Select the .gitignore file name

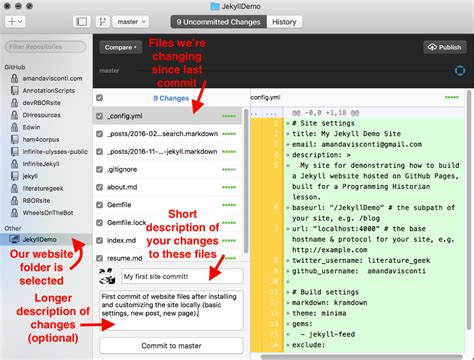(x=122, y=169)
